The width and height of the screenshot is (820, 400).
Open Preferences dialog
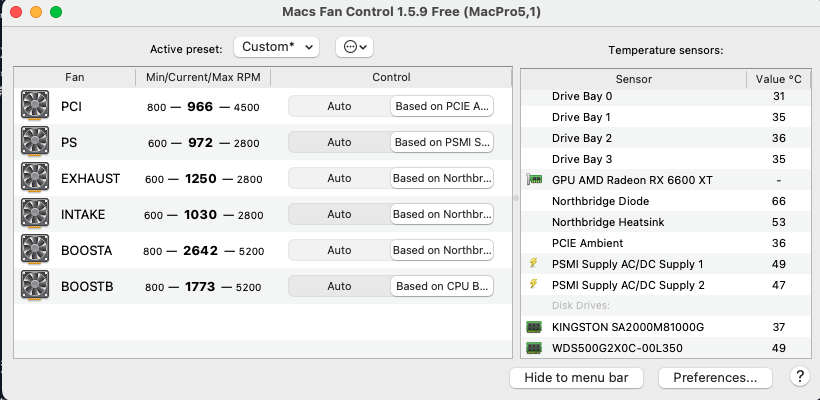[715, 377]
